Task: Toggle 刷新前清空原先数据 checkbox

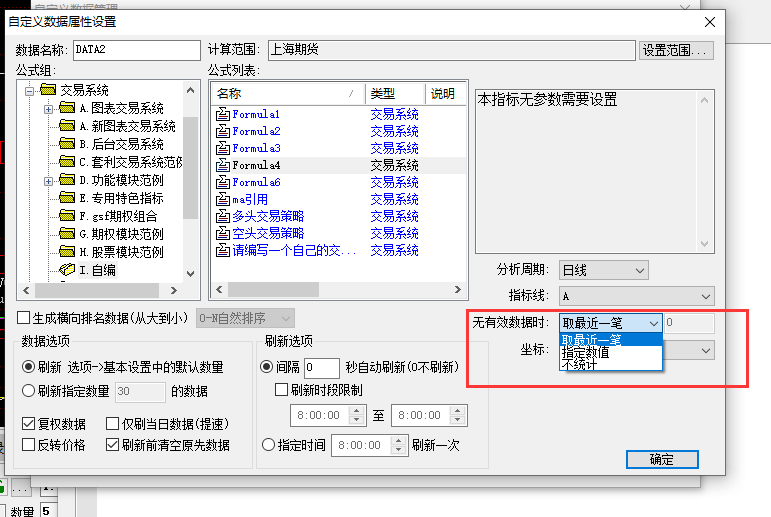Action: 113,445
